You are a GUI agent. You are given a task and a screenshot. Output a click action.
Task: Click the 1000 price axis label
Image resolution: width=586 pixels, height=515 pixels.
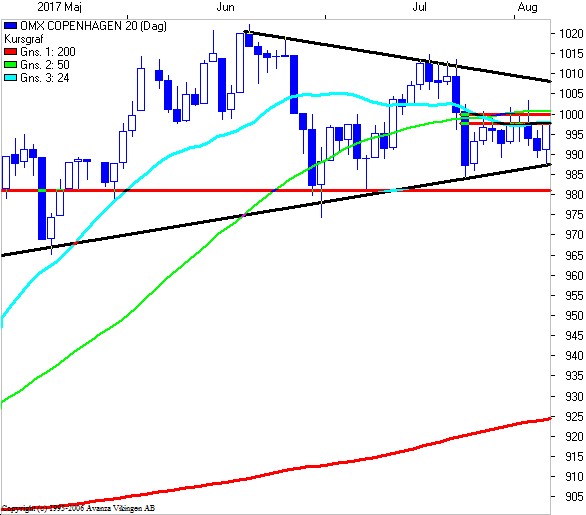coord(571,114)
